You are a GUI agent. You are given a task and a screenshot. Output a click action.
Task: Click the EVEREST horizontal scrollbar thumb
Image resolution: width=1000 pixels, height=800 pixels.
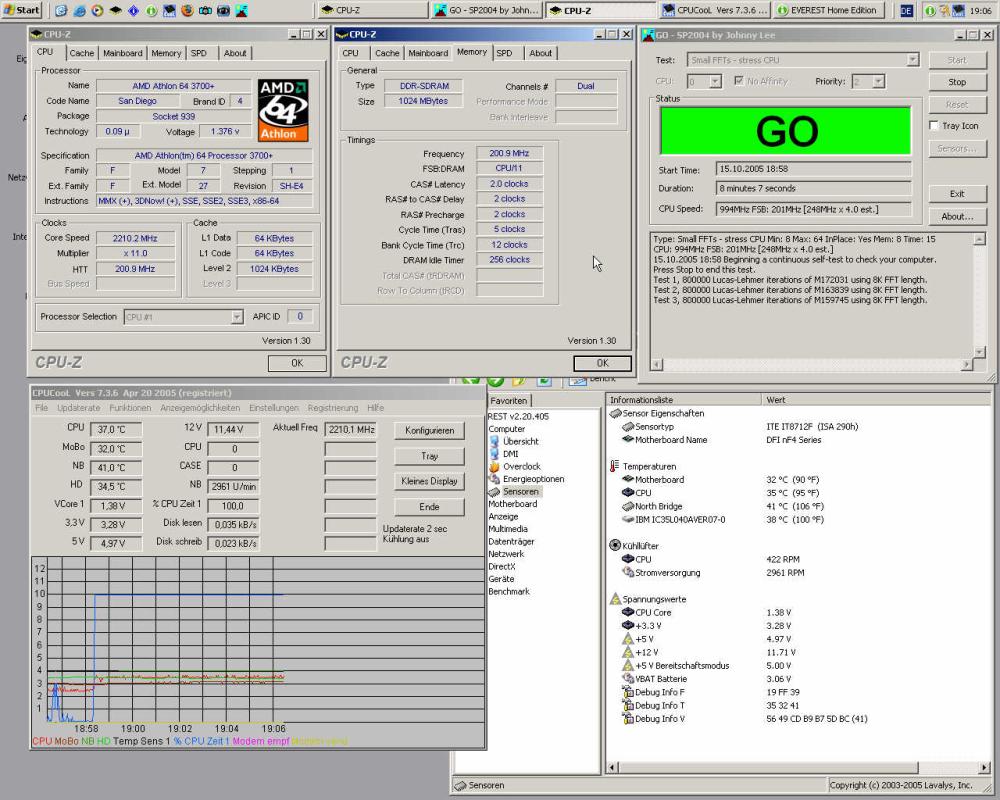click(x=768, y=767)
